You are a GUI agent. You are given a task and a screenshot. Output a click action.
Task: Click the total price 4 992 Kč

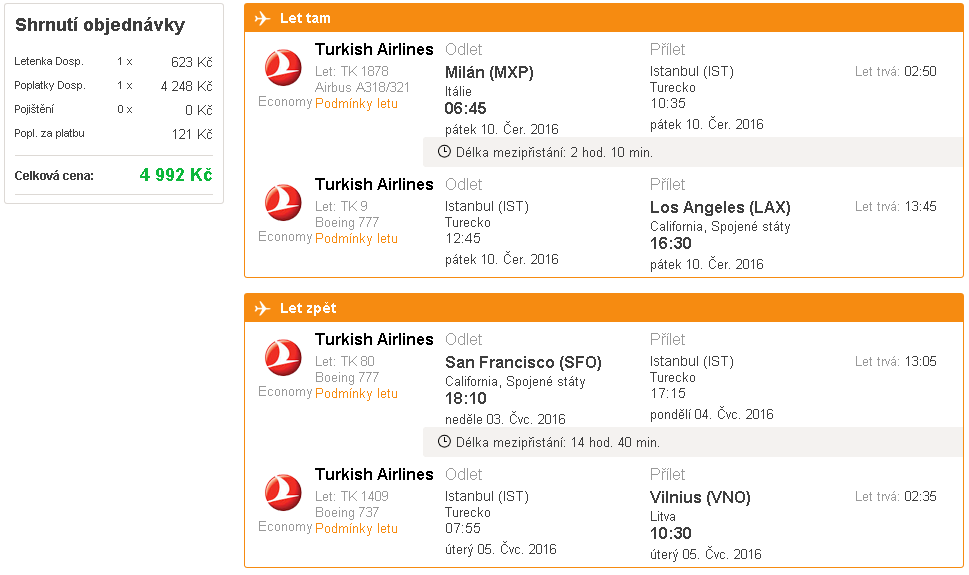coord(176,175)
